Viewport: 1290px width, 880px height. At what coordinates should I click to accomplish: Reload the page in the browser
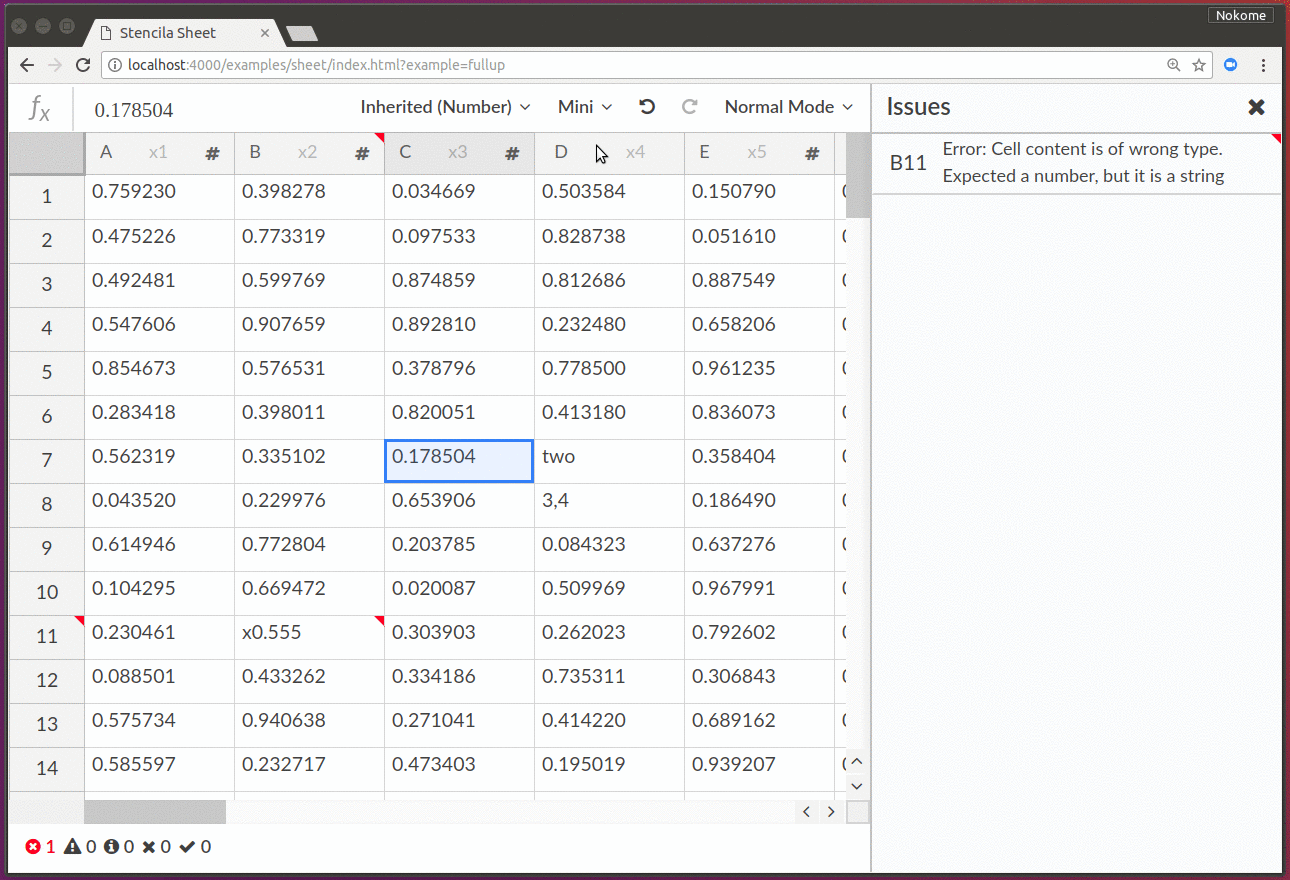[83, 65]
